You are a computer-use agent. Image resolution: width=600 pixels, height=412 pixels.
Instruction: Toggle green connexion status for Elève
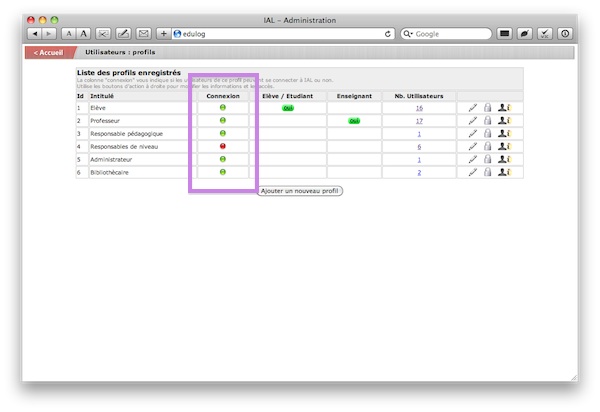(x=223, y=107)
